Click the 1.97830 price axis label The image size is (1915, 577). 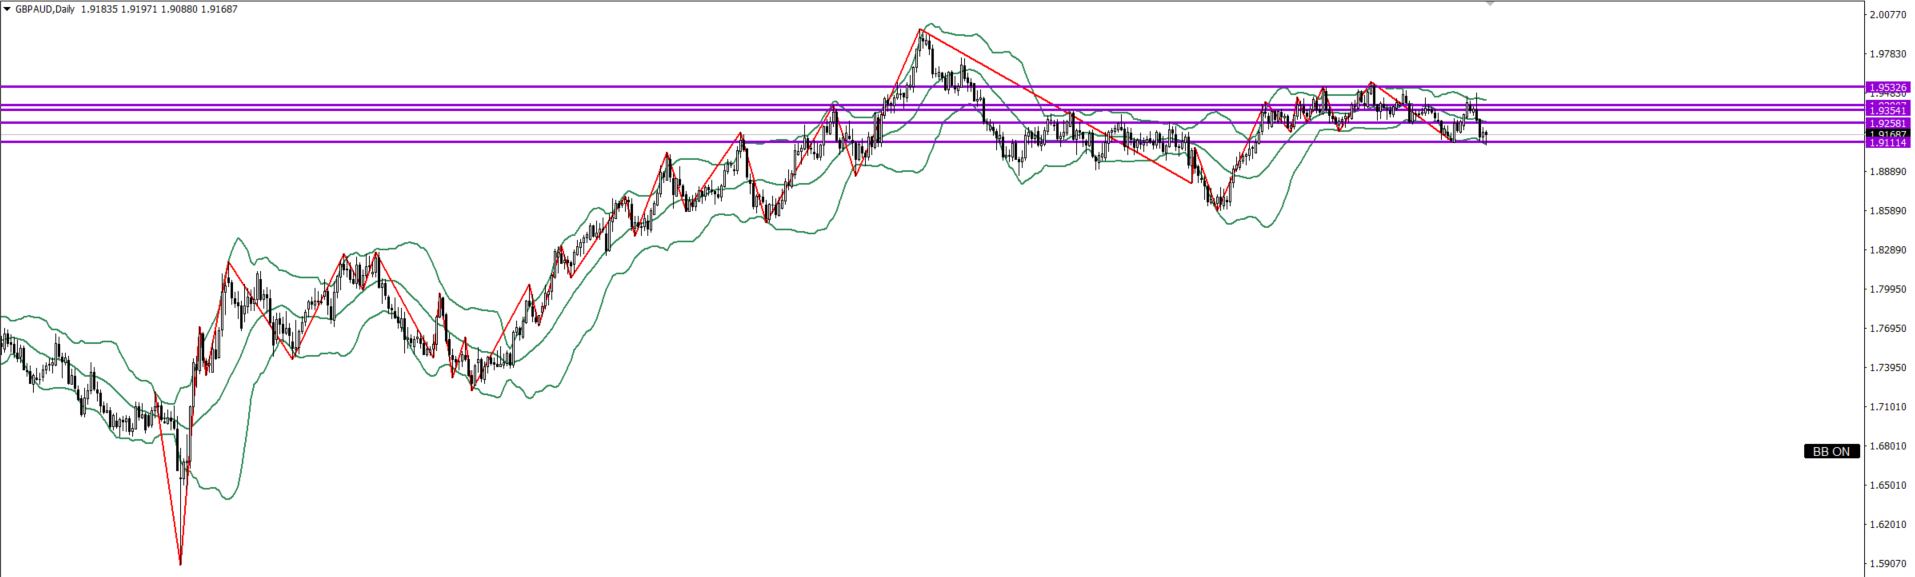pos(1886,54)
